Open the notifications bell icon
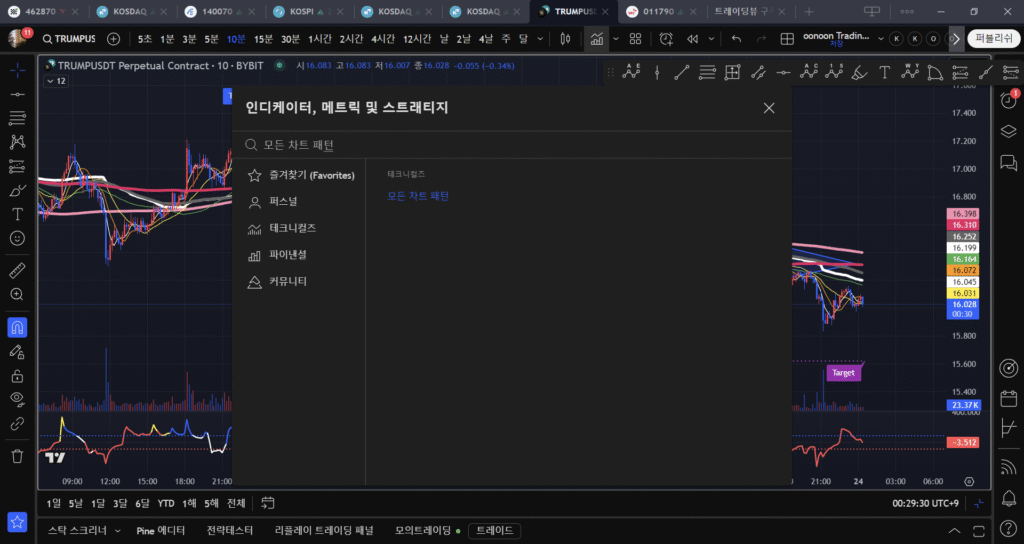Image resolution: width=1024 pixels, height=544 pixels. (1008, 498)
